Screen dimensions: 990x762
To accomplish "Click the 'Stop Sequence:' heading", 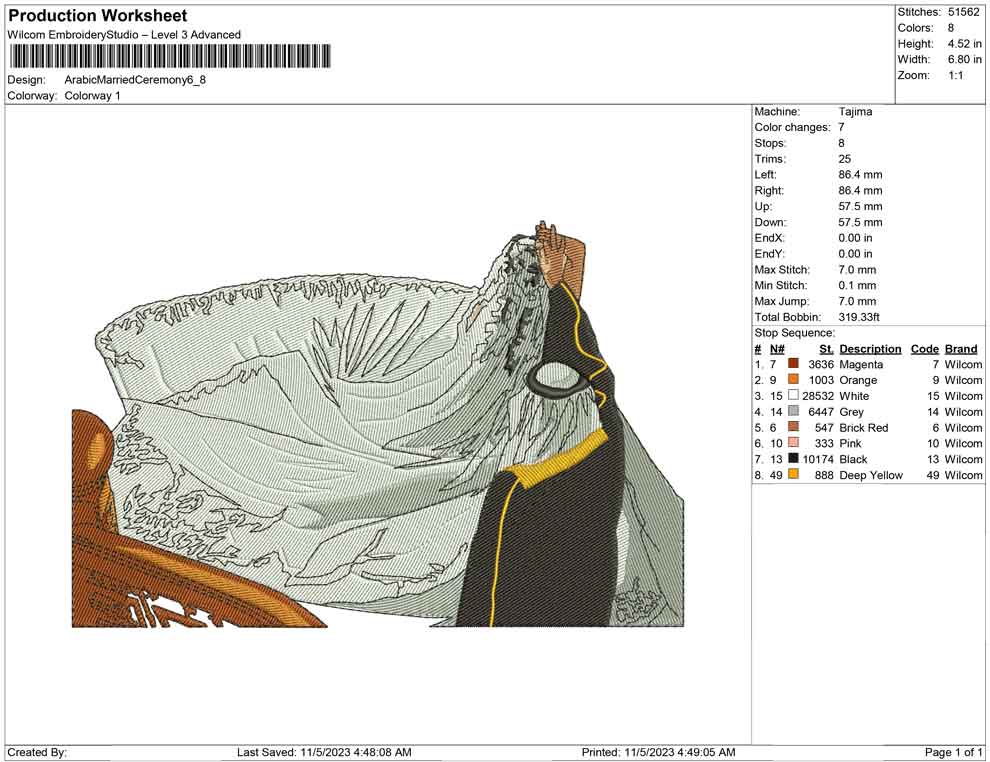I will coord(794,333).
